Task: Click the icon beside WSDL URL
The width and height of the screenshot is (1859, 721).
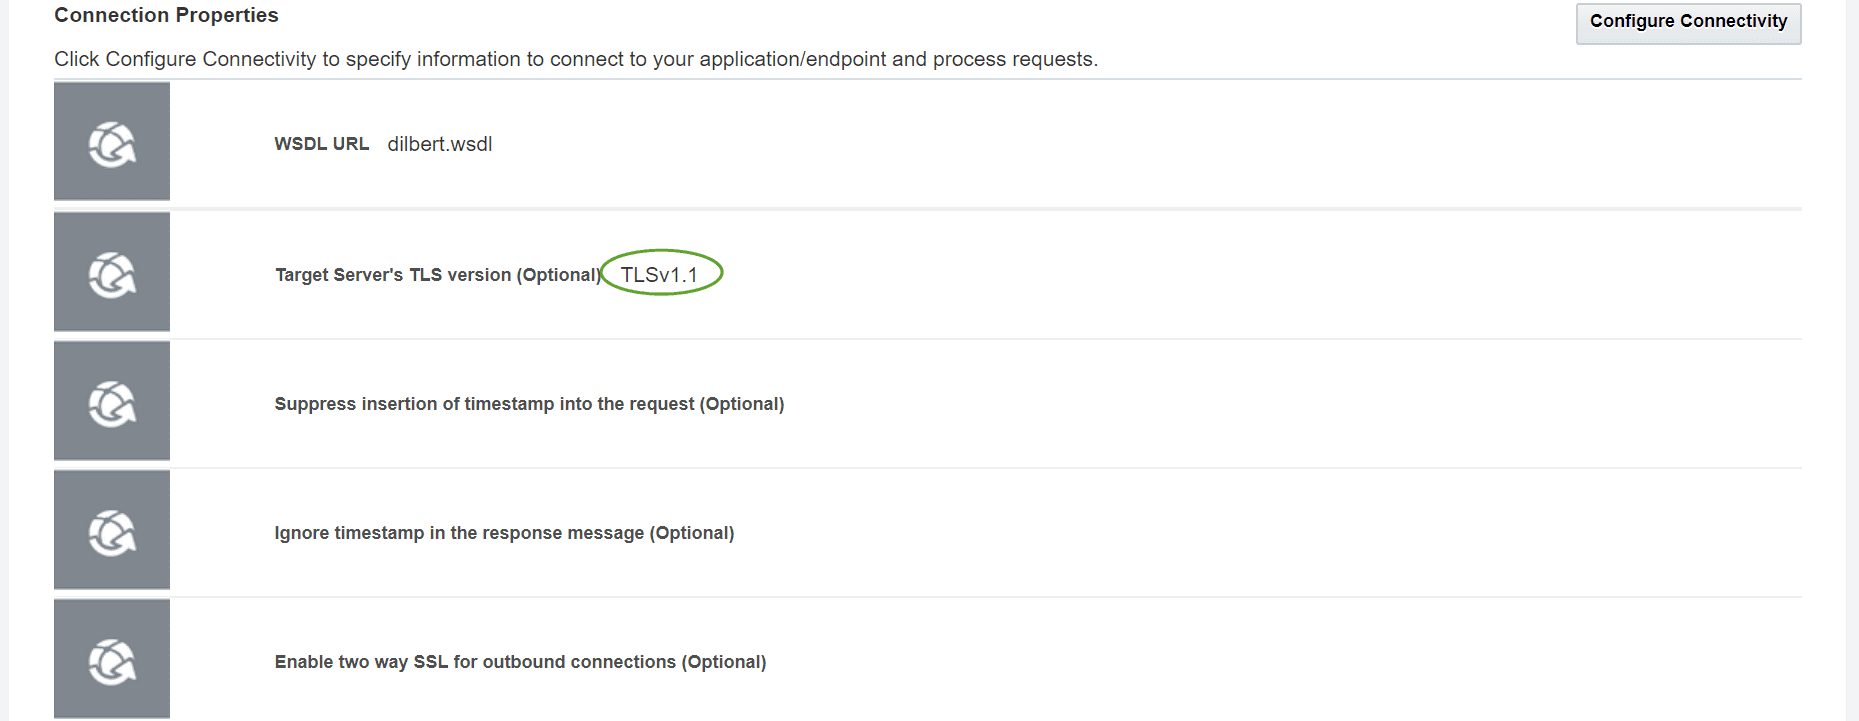Action: pos(112,142)
